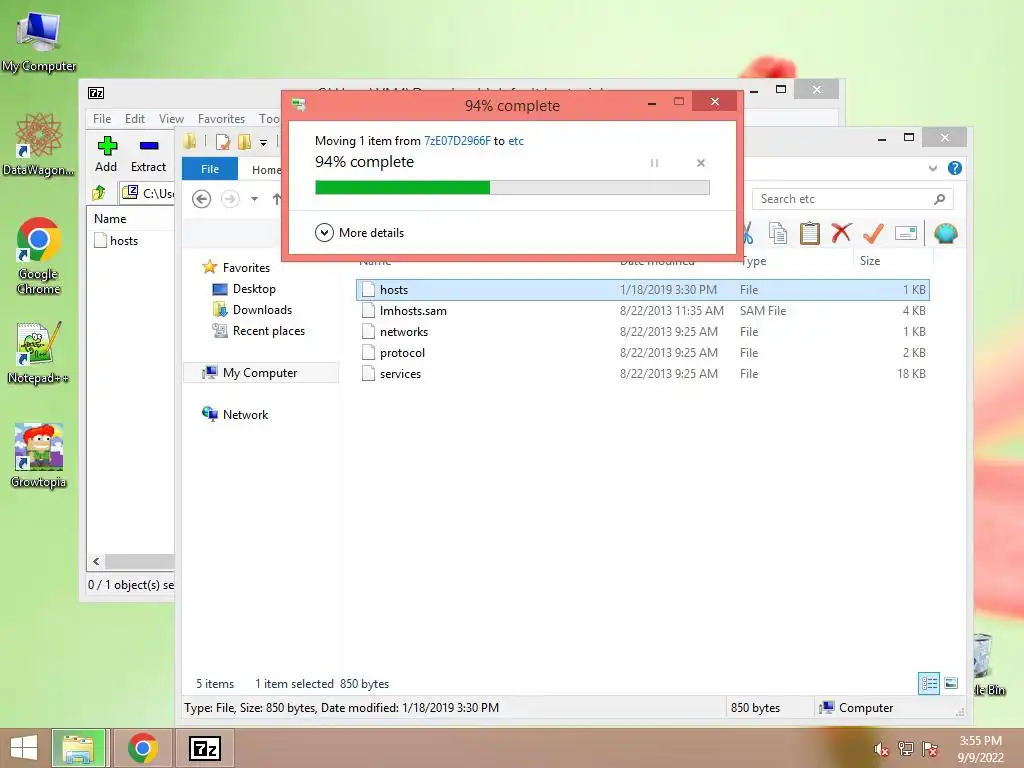Click Explorer forward navigation arrow

[230, 199]
